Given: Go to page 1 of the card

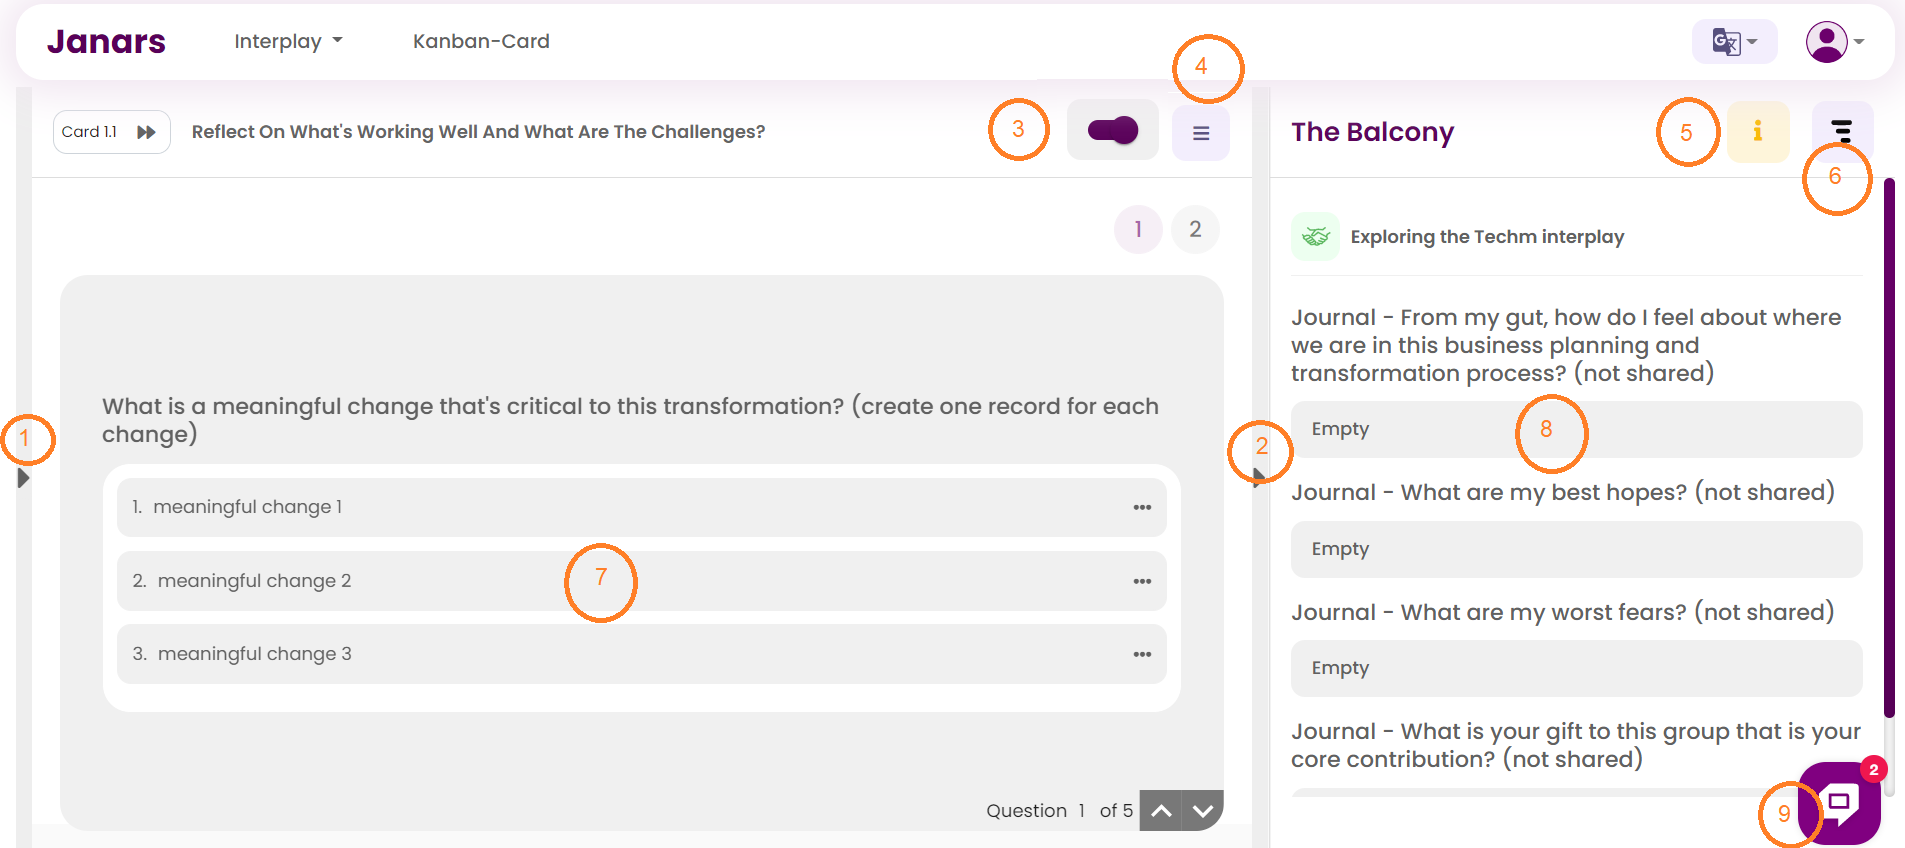Looking at the screenshot, I should 1138,229.
